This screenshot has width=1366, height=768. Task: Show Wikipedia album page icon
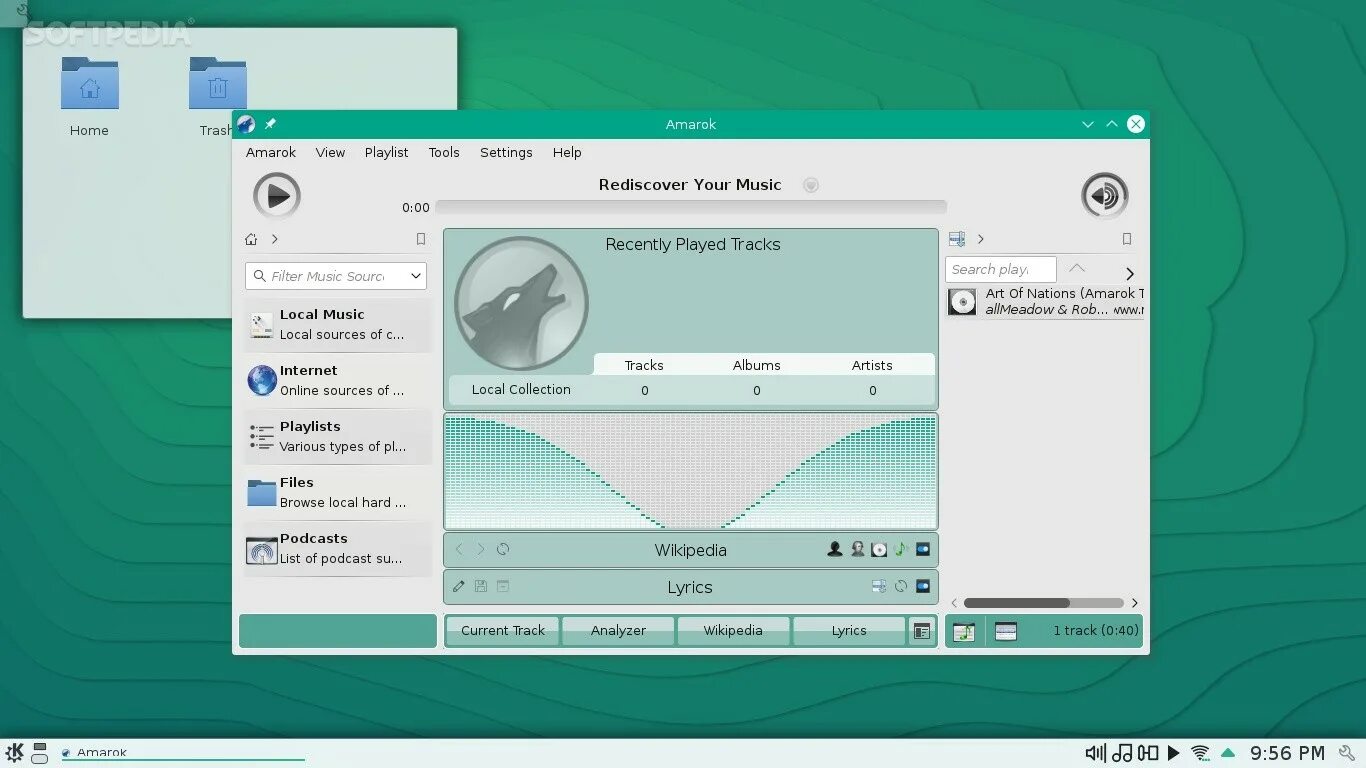pyautogui.click(x=879, y=549)
